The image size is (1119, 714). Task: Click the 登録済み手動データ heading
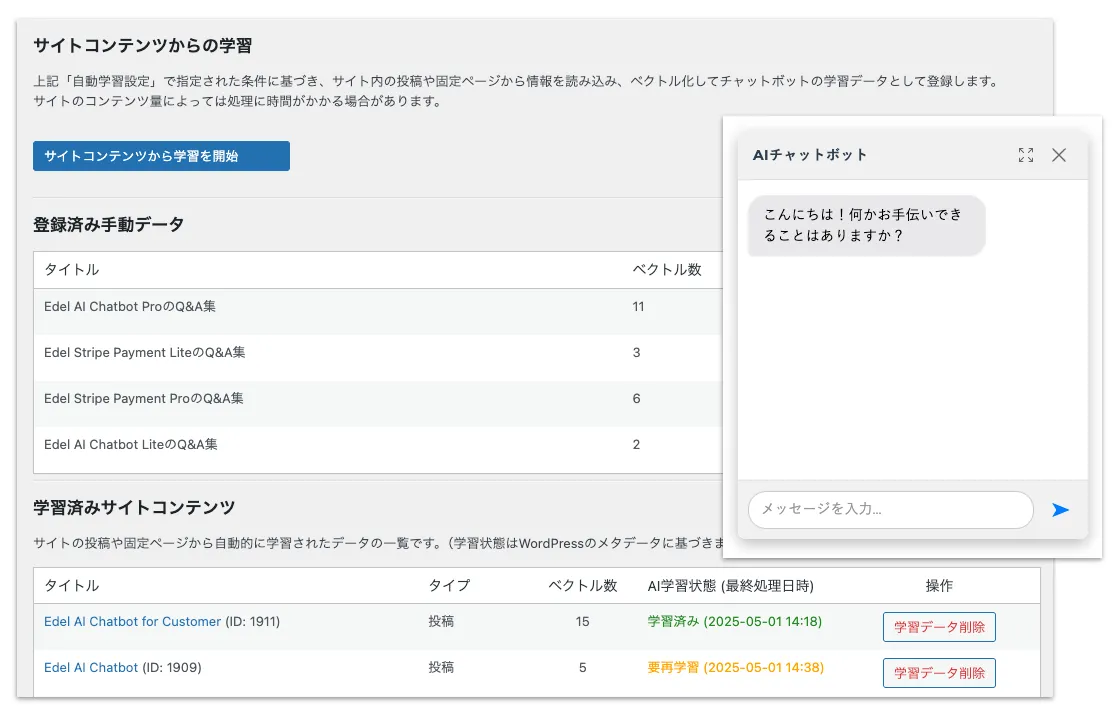pos(108,224)
